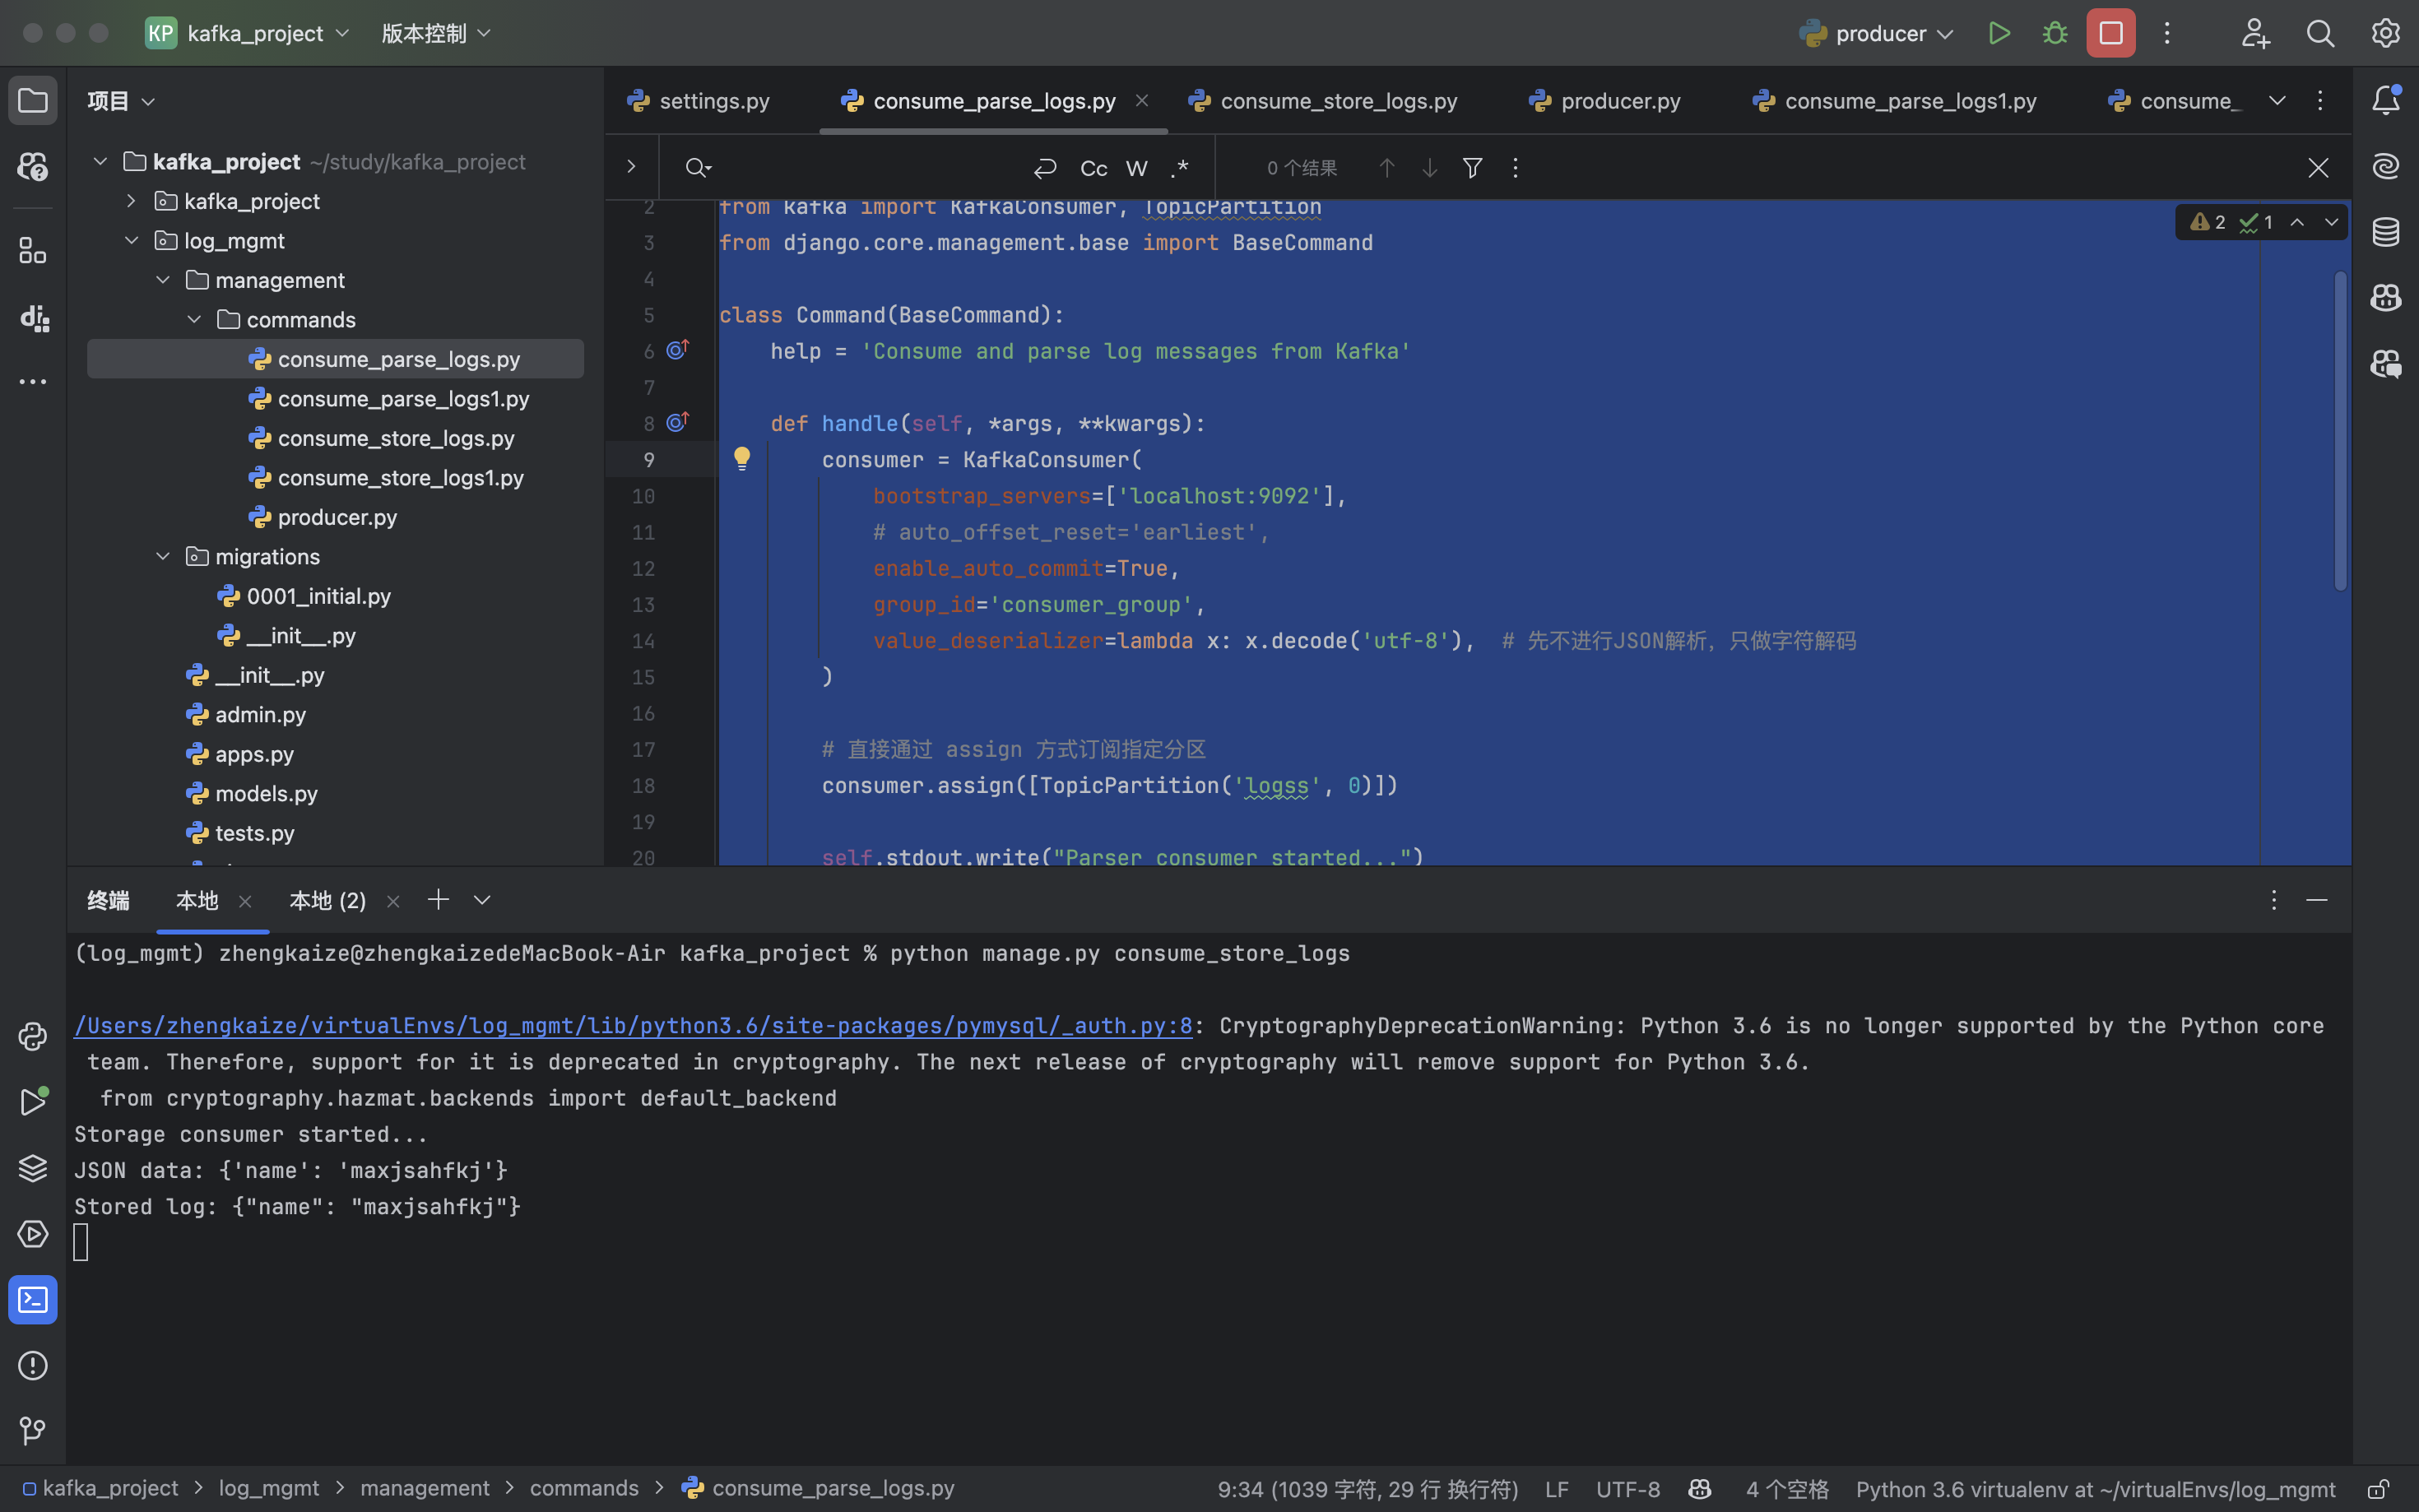Open the Database tool window

2386,232
